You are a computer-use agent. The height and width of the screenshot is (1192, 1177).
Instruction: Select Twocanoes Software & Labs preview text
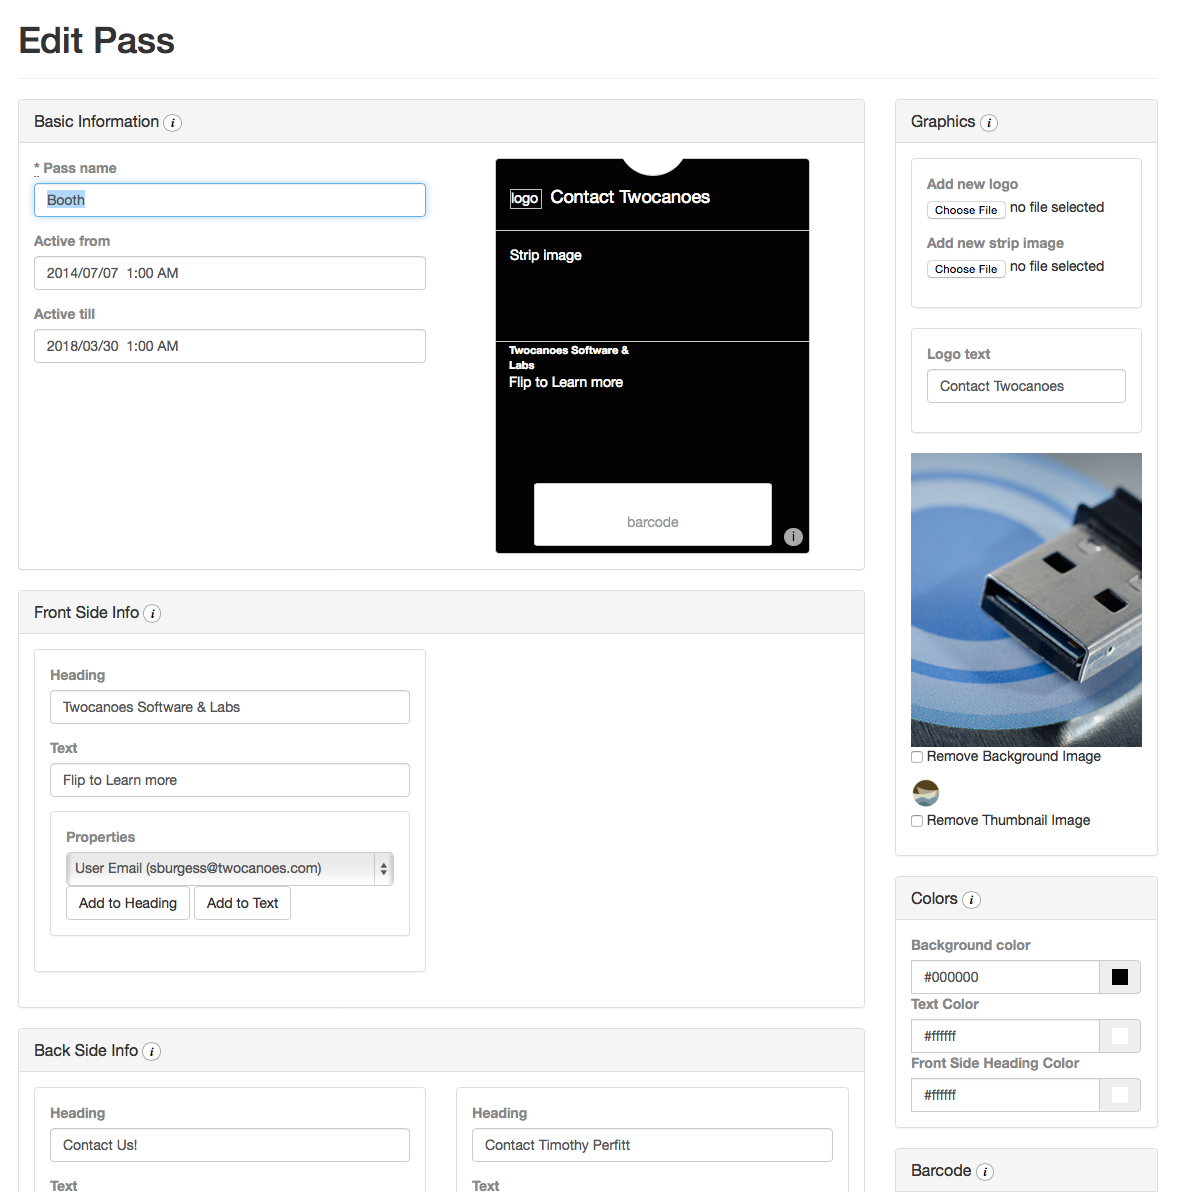pyautogui.click(x=569, y=357)
